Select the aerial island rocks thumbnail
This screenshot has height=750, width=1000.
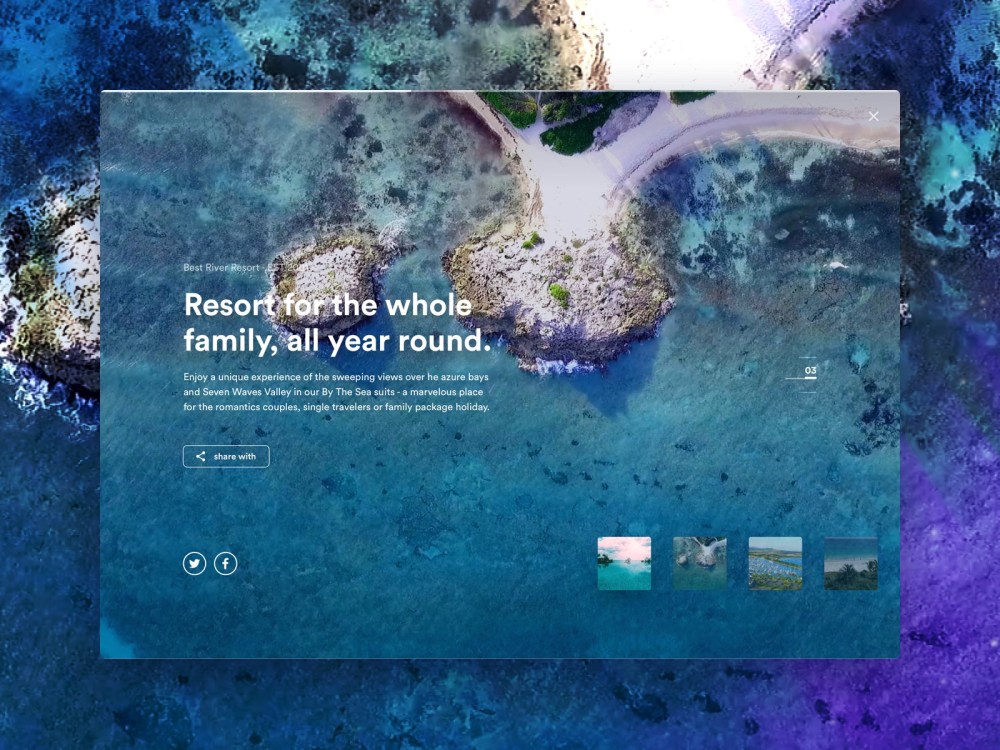(700, 563)
